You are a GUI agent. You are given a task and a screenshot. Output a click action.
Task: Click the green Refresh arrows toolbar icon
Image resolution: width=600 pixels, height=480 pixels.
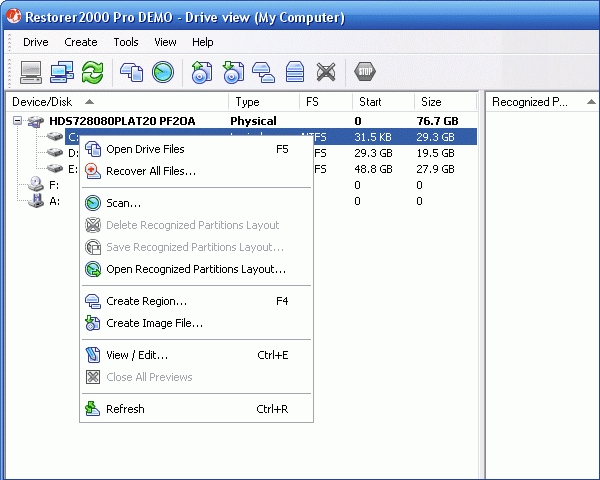93,72
